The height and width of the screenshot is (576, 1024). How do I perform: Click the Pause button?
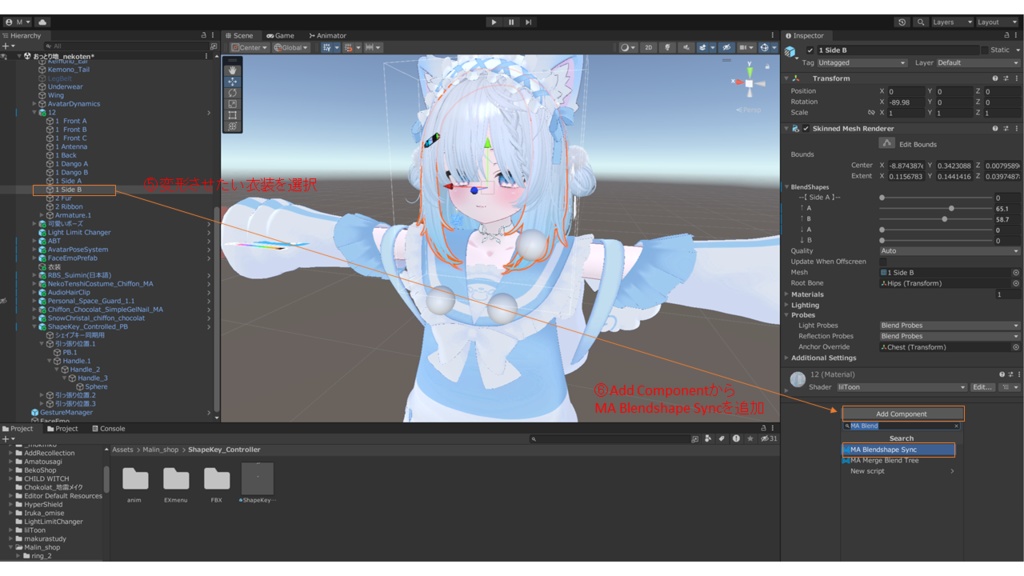[511, 22]
